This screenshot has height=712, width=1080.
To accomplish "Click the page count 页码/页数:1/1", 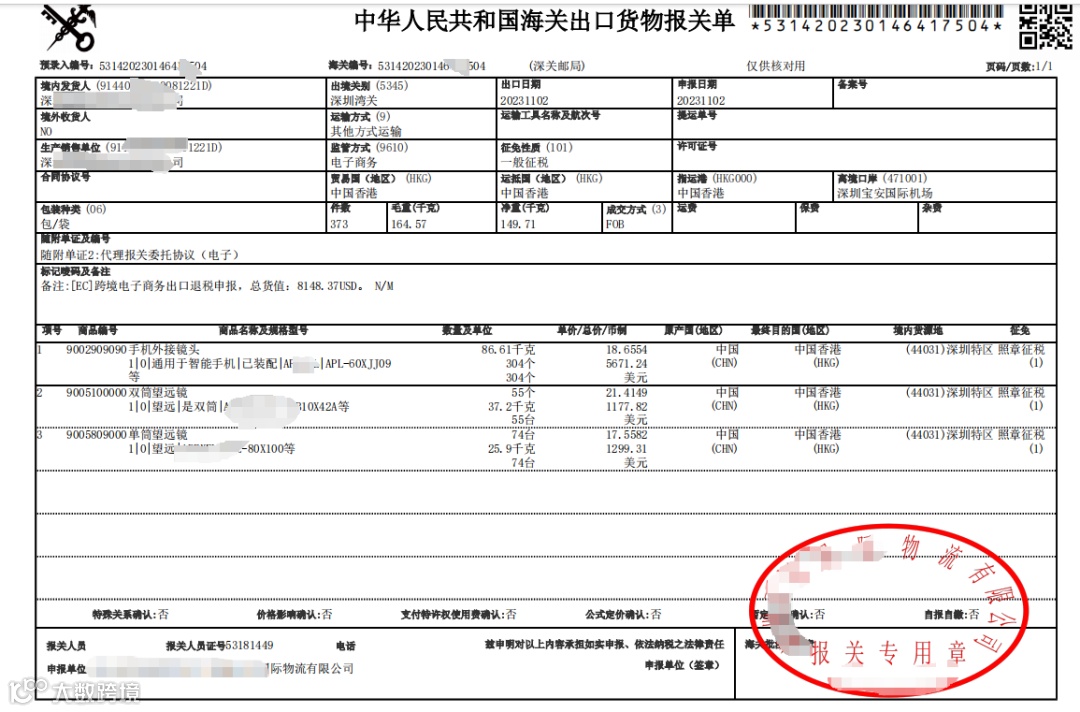I will [1019, 67].
